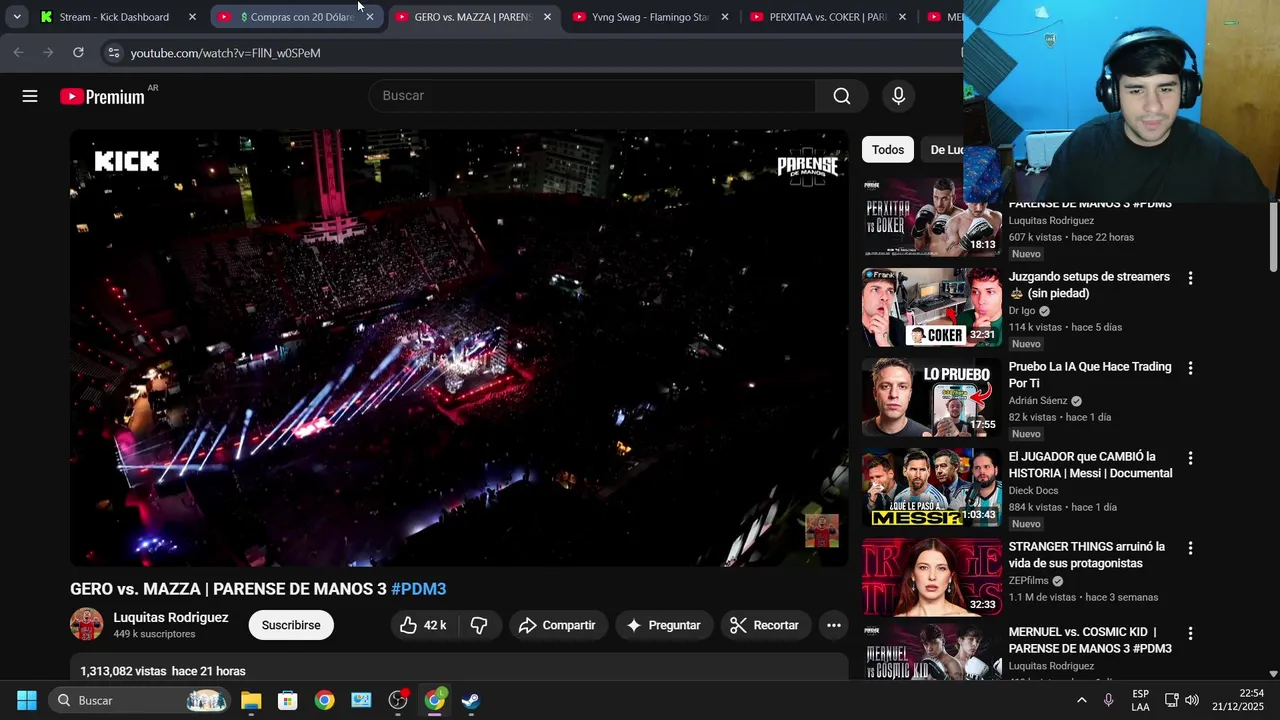Close the PERXITAA vs. COKER tab

902,17
